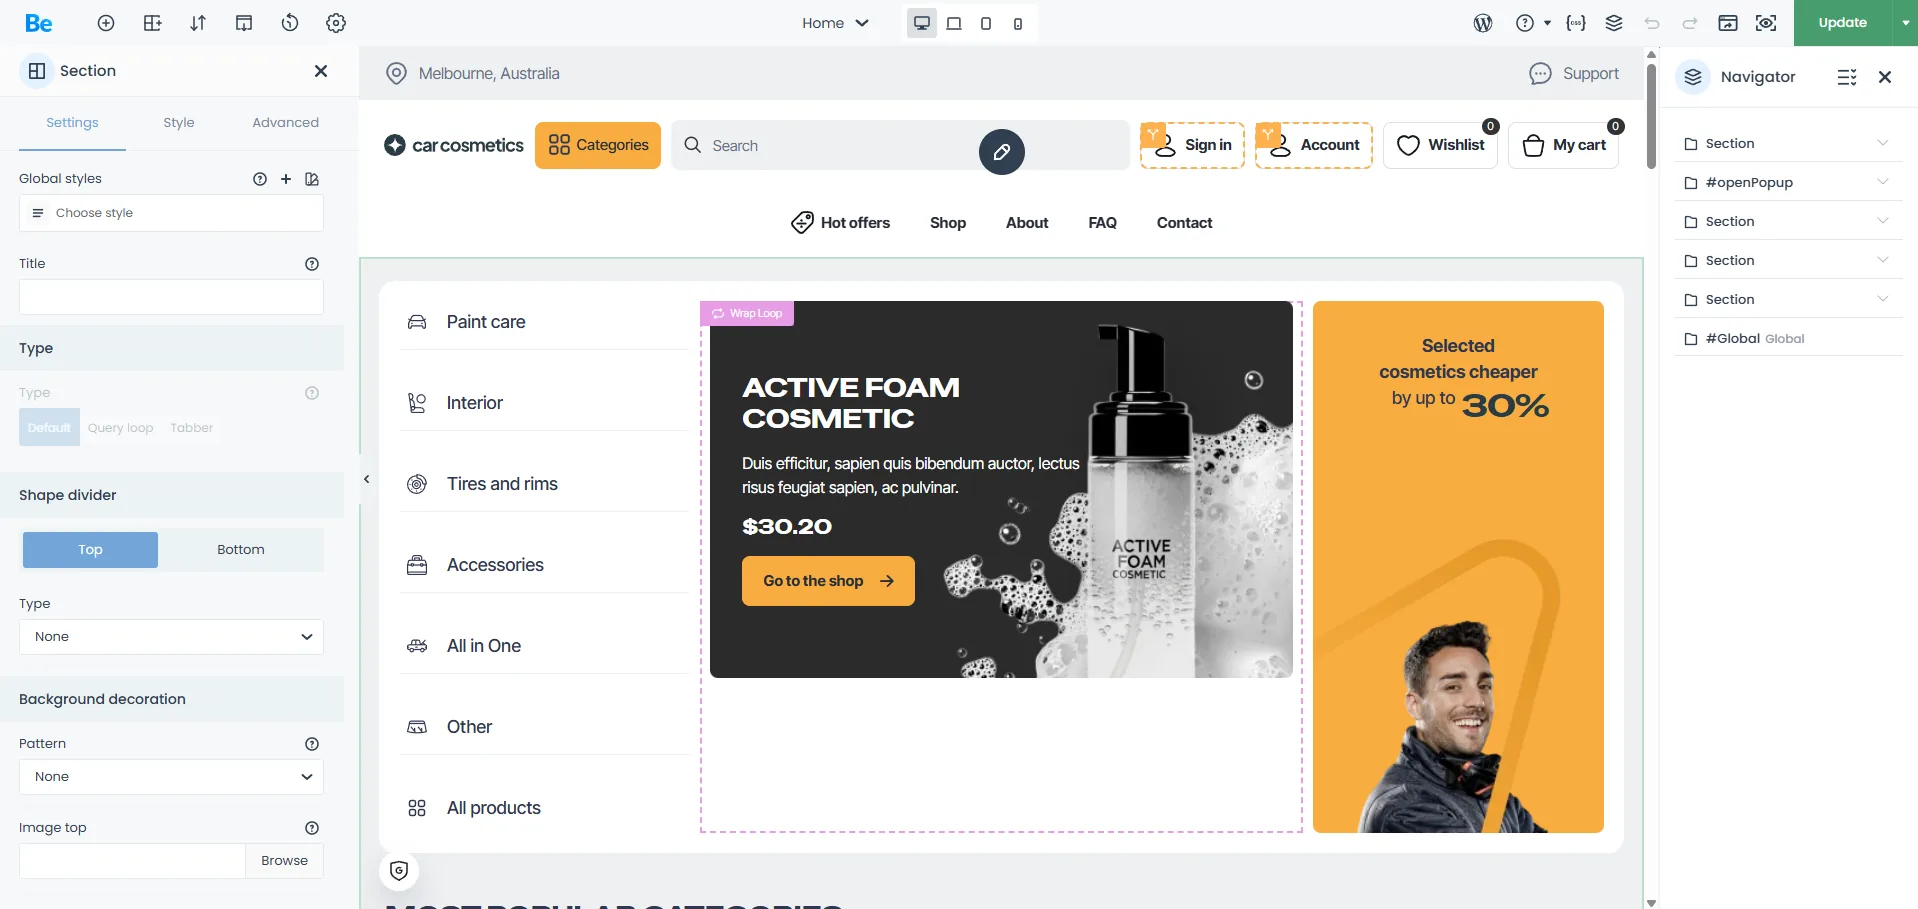Image resolution: width=1918 pixels, height=909 pixels.
Task: Click the Browse button for Image top
Action: tap(285, 861)
